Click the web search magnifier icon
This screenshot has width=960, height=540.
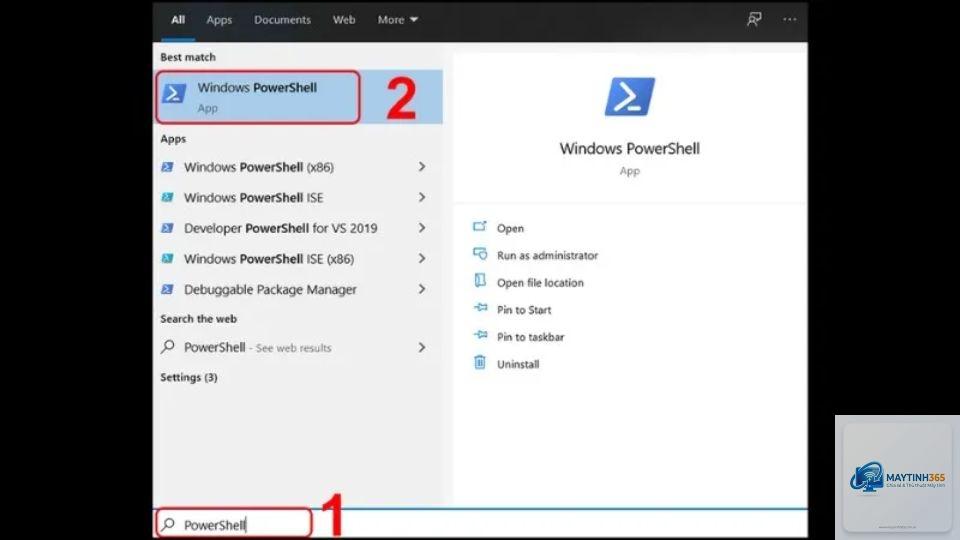[167, 347]
